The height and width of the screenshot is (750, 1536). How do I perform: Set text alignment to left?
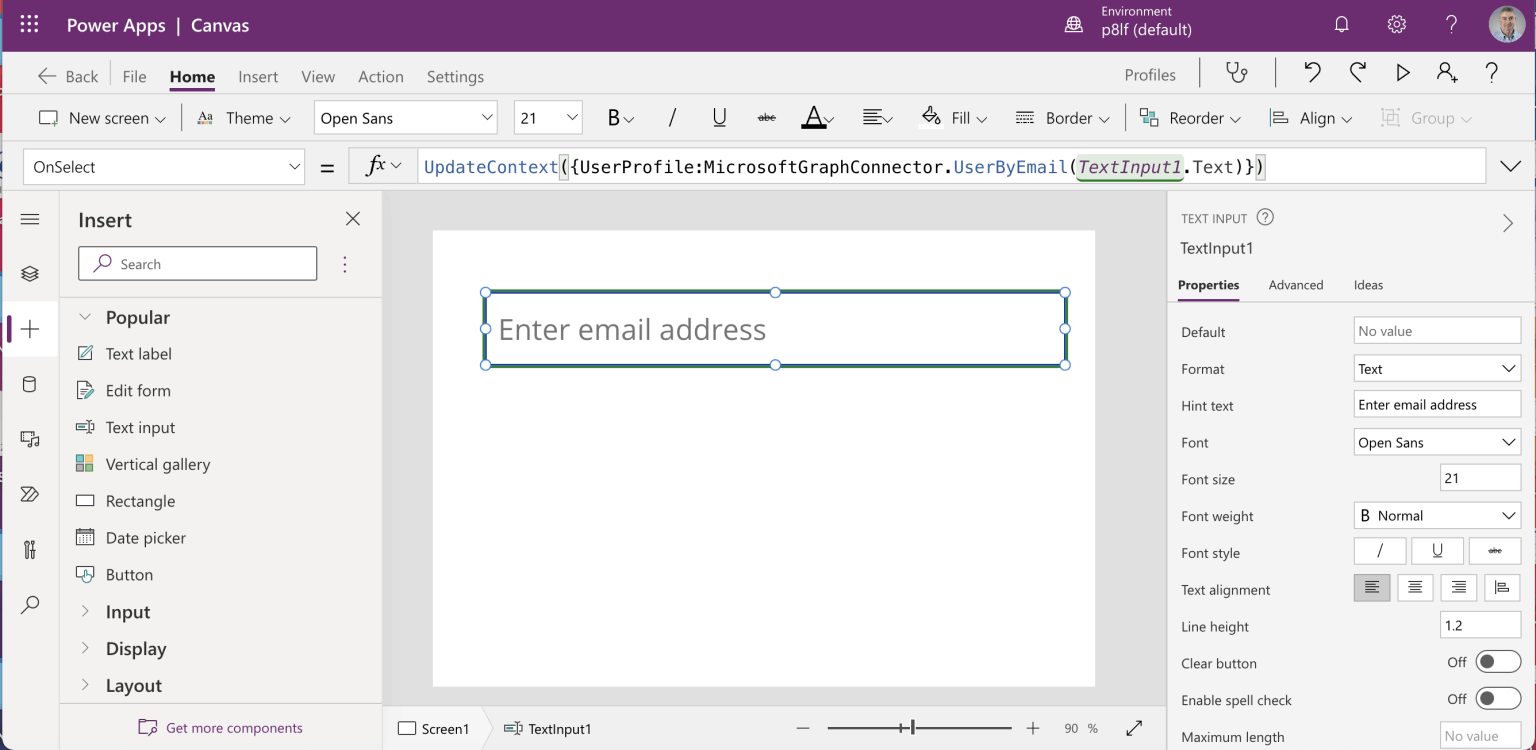click(x=1372, y=588)
